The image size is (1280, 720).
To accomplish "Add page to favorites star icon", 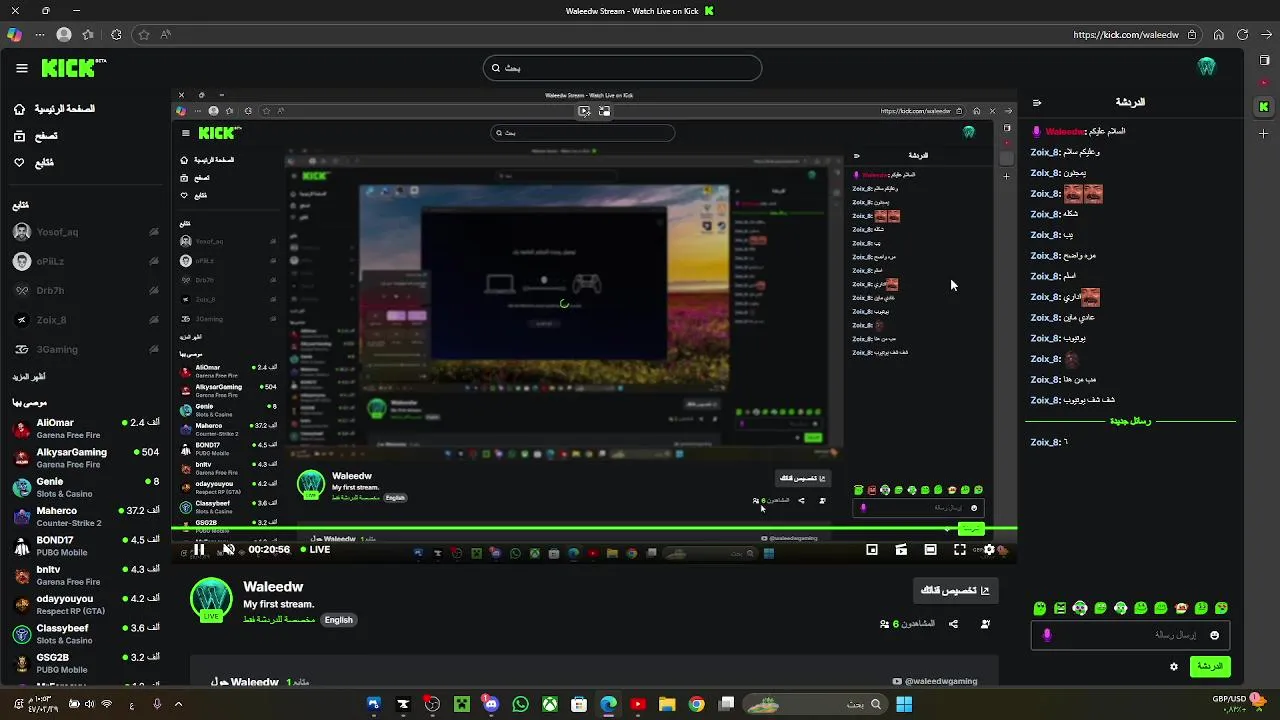I will click(144, 34).
